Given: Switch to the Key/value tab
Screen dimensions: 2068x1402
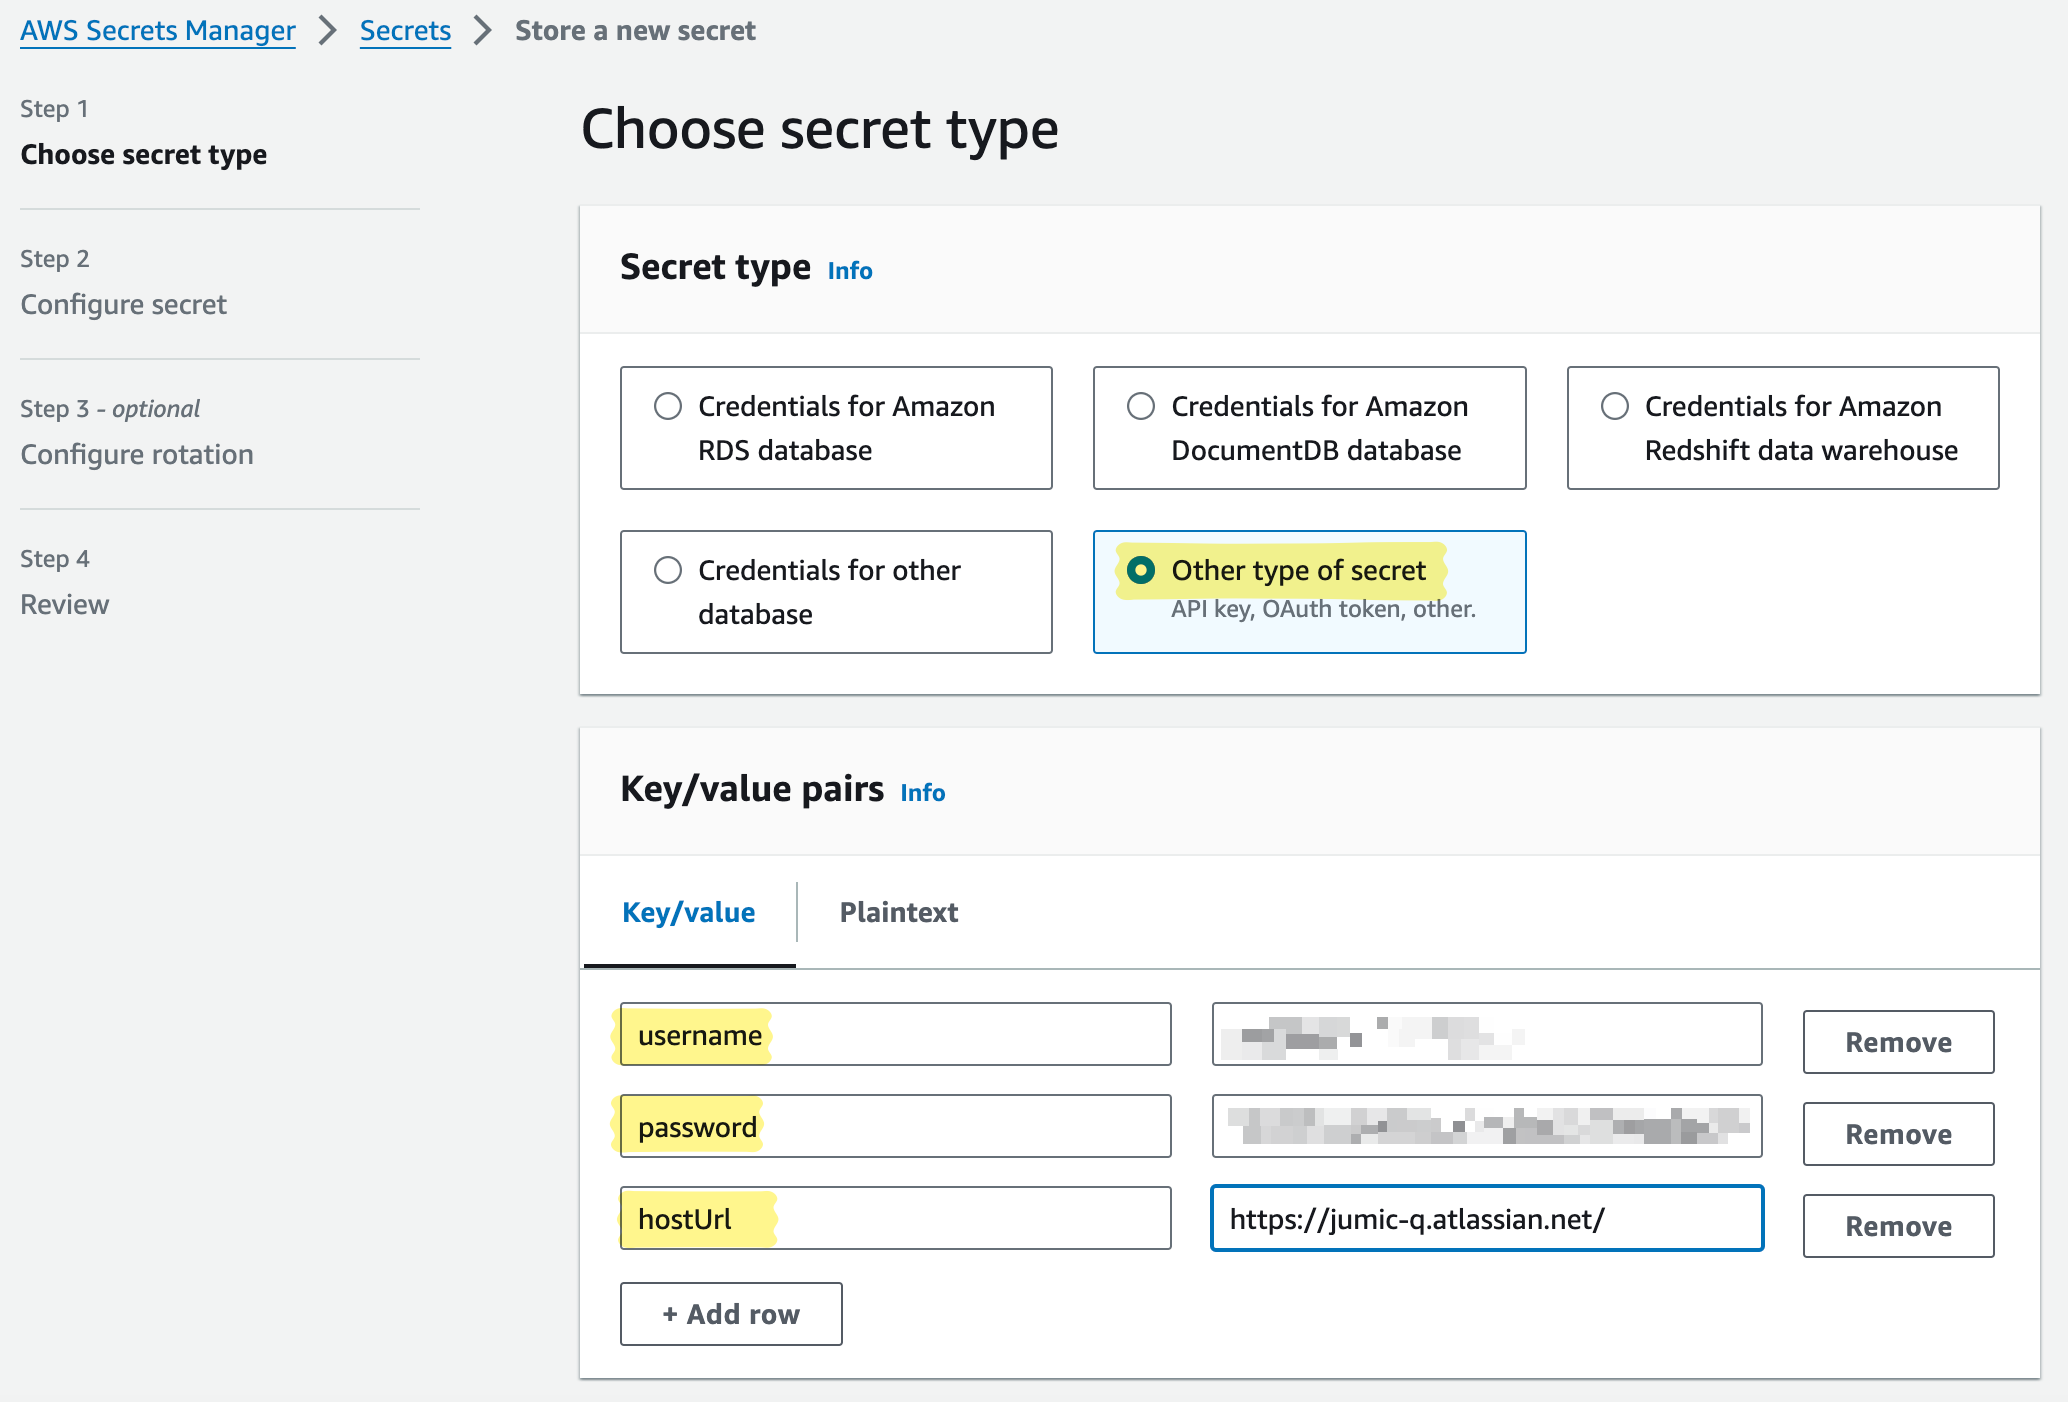Looking at the screenshot, I should [688, 912].
